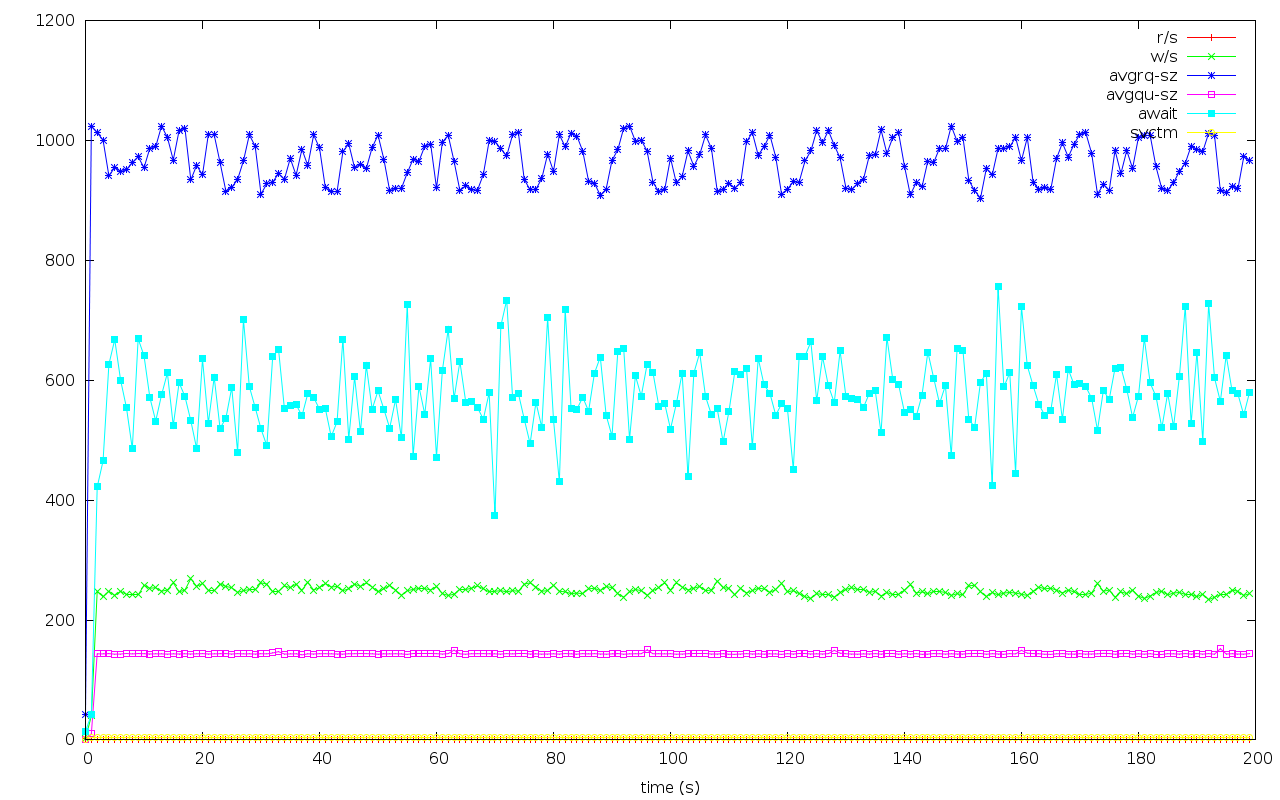The height and width of the screenshot is (800, 1280).
Task: Click the 200 x-axis tick label
Action: tap(1256, 759)
